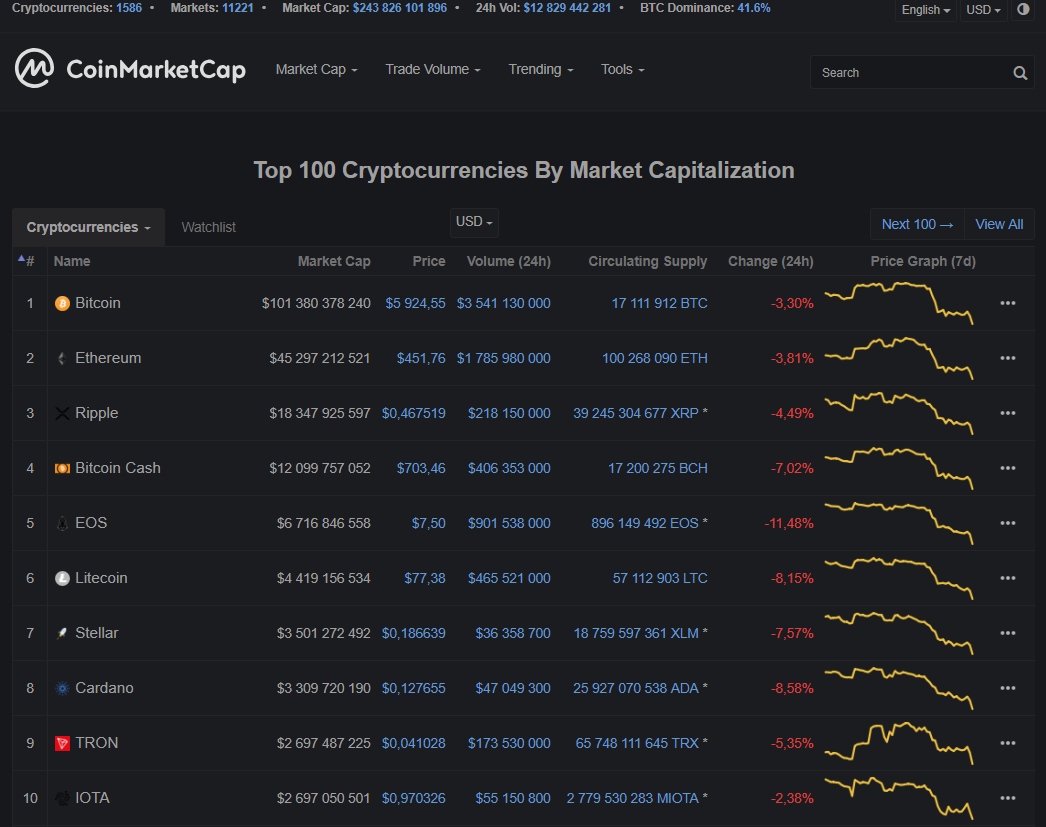
Task: Click inside the Search input field
Action: pyautogui.click(x=910, y=72)
